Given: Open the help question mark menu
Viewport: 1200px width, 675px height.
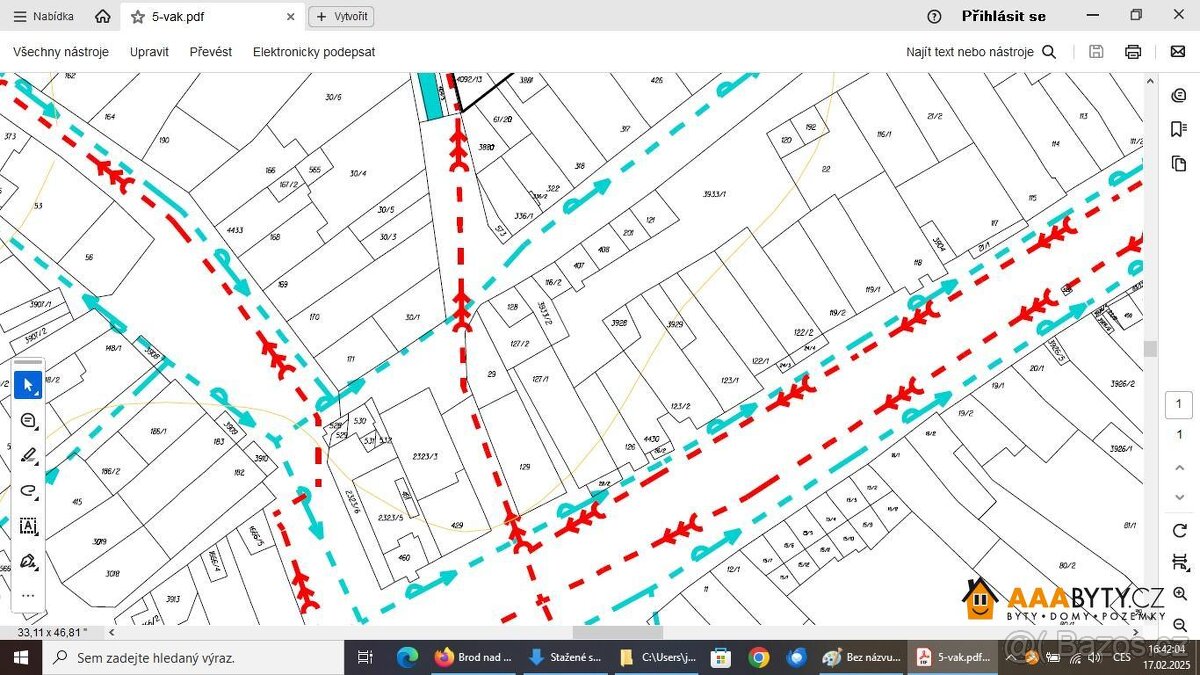Looking at the screenshot, I should [x=934, y=16].
